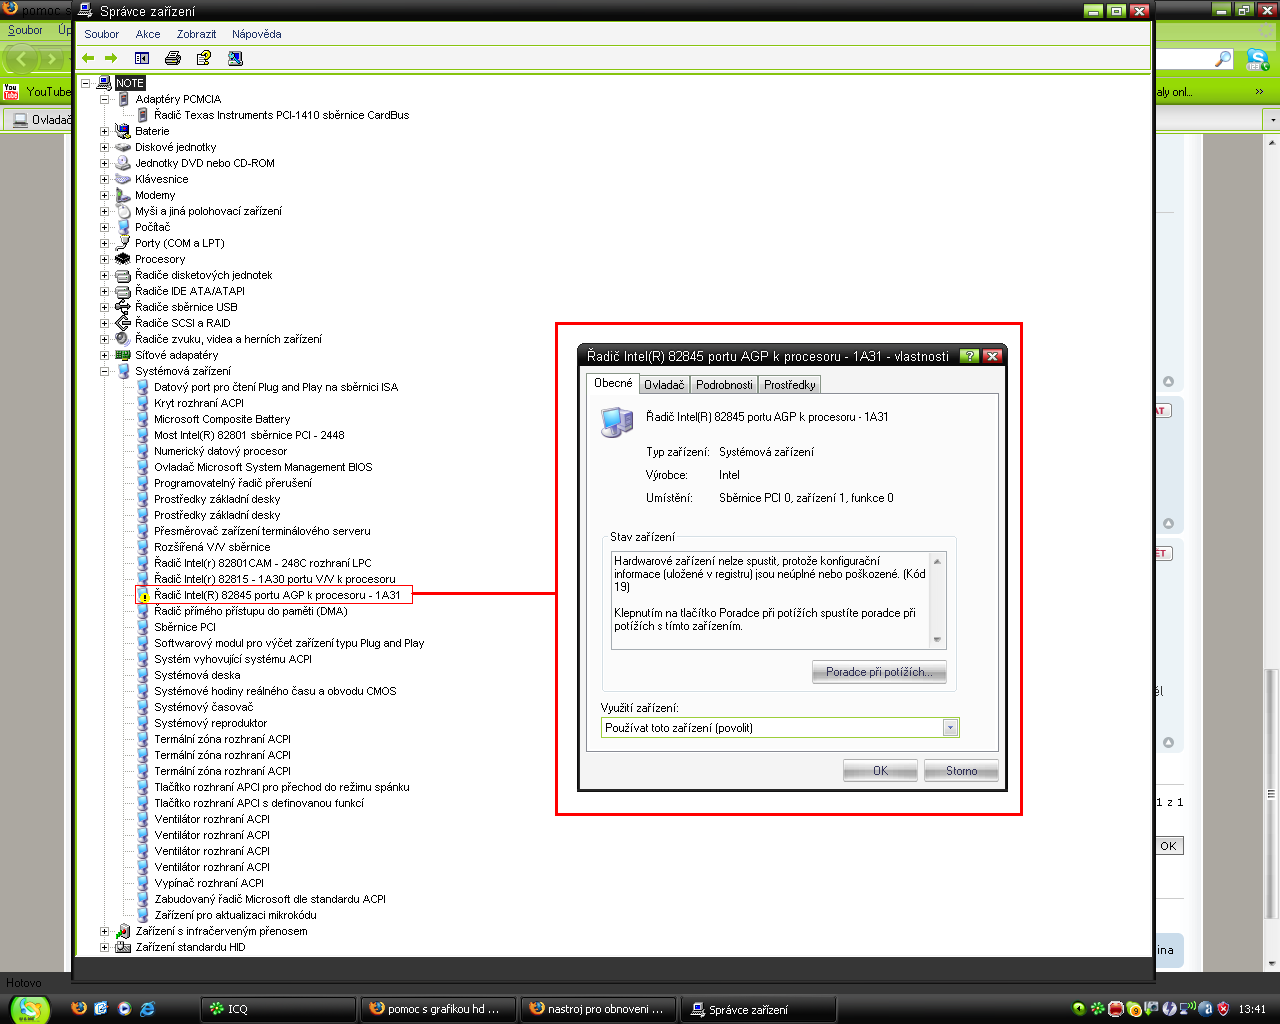Click the Zařízení standardu HID icon

click(123, 947)
